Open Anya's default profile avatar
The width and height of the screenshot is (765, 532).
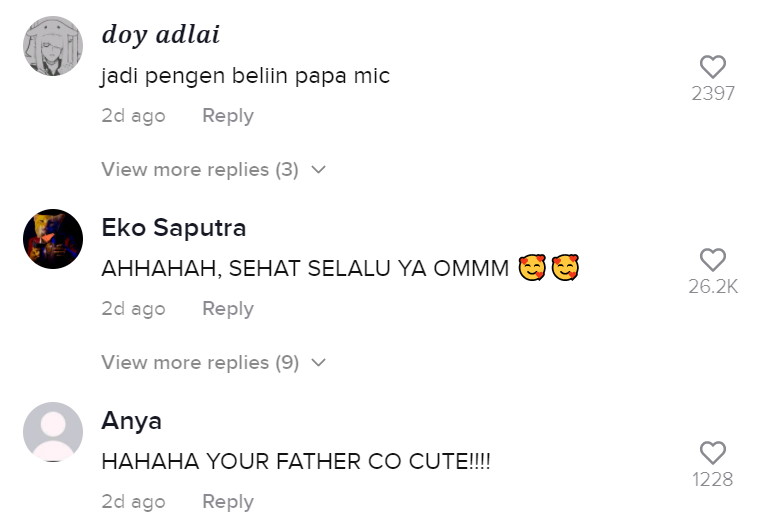(x=52, y=432)
